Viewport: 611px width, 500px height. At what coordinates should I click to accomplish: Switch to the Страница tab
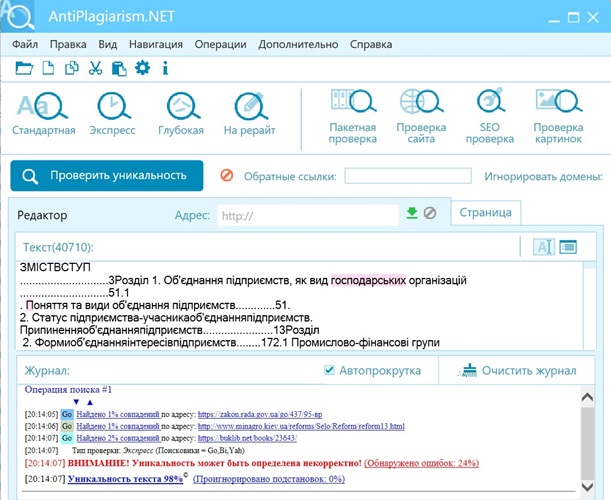(x=486, y=213)
